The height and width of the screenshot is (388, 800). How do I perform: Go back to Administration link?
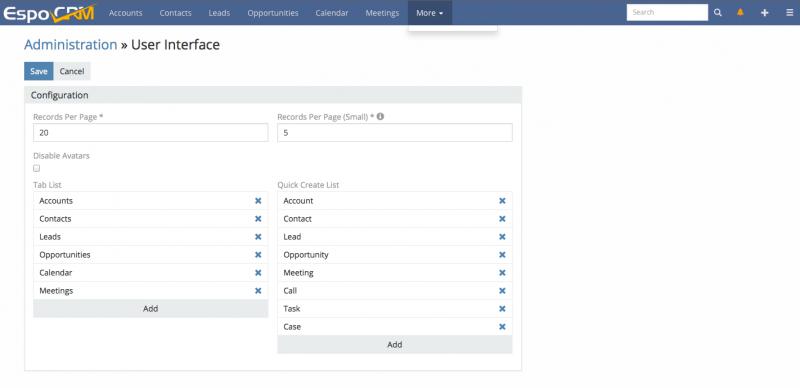(71, 45)
